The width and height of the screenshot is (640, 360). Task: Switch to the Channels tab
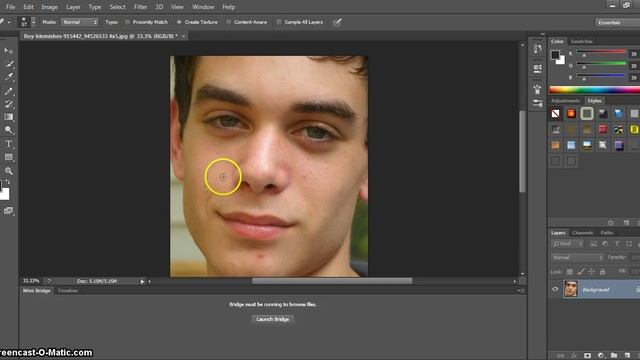582,233
